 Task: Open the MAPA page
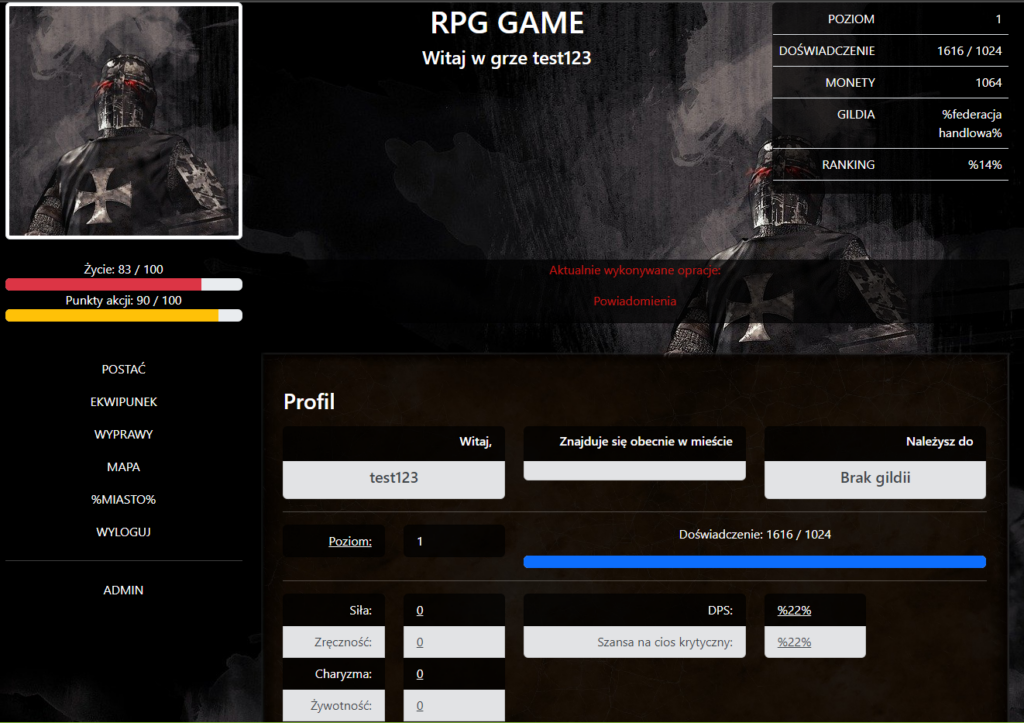coord(124,467)
